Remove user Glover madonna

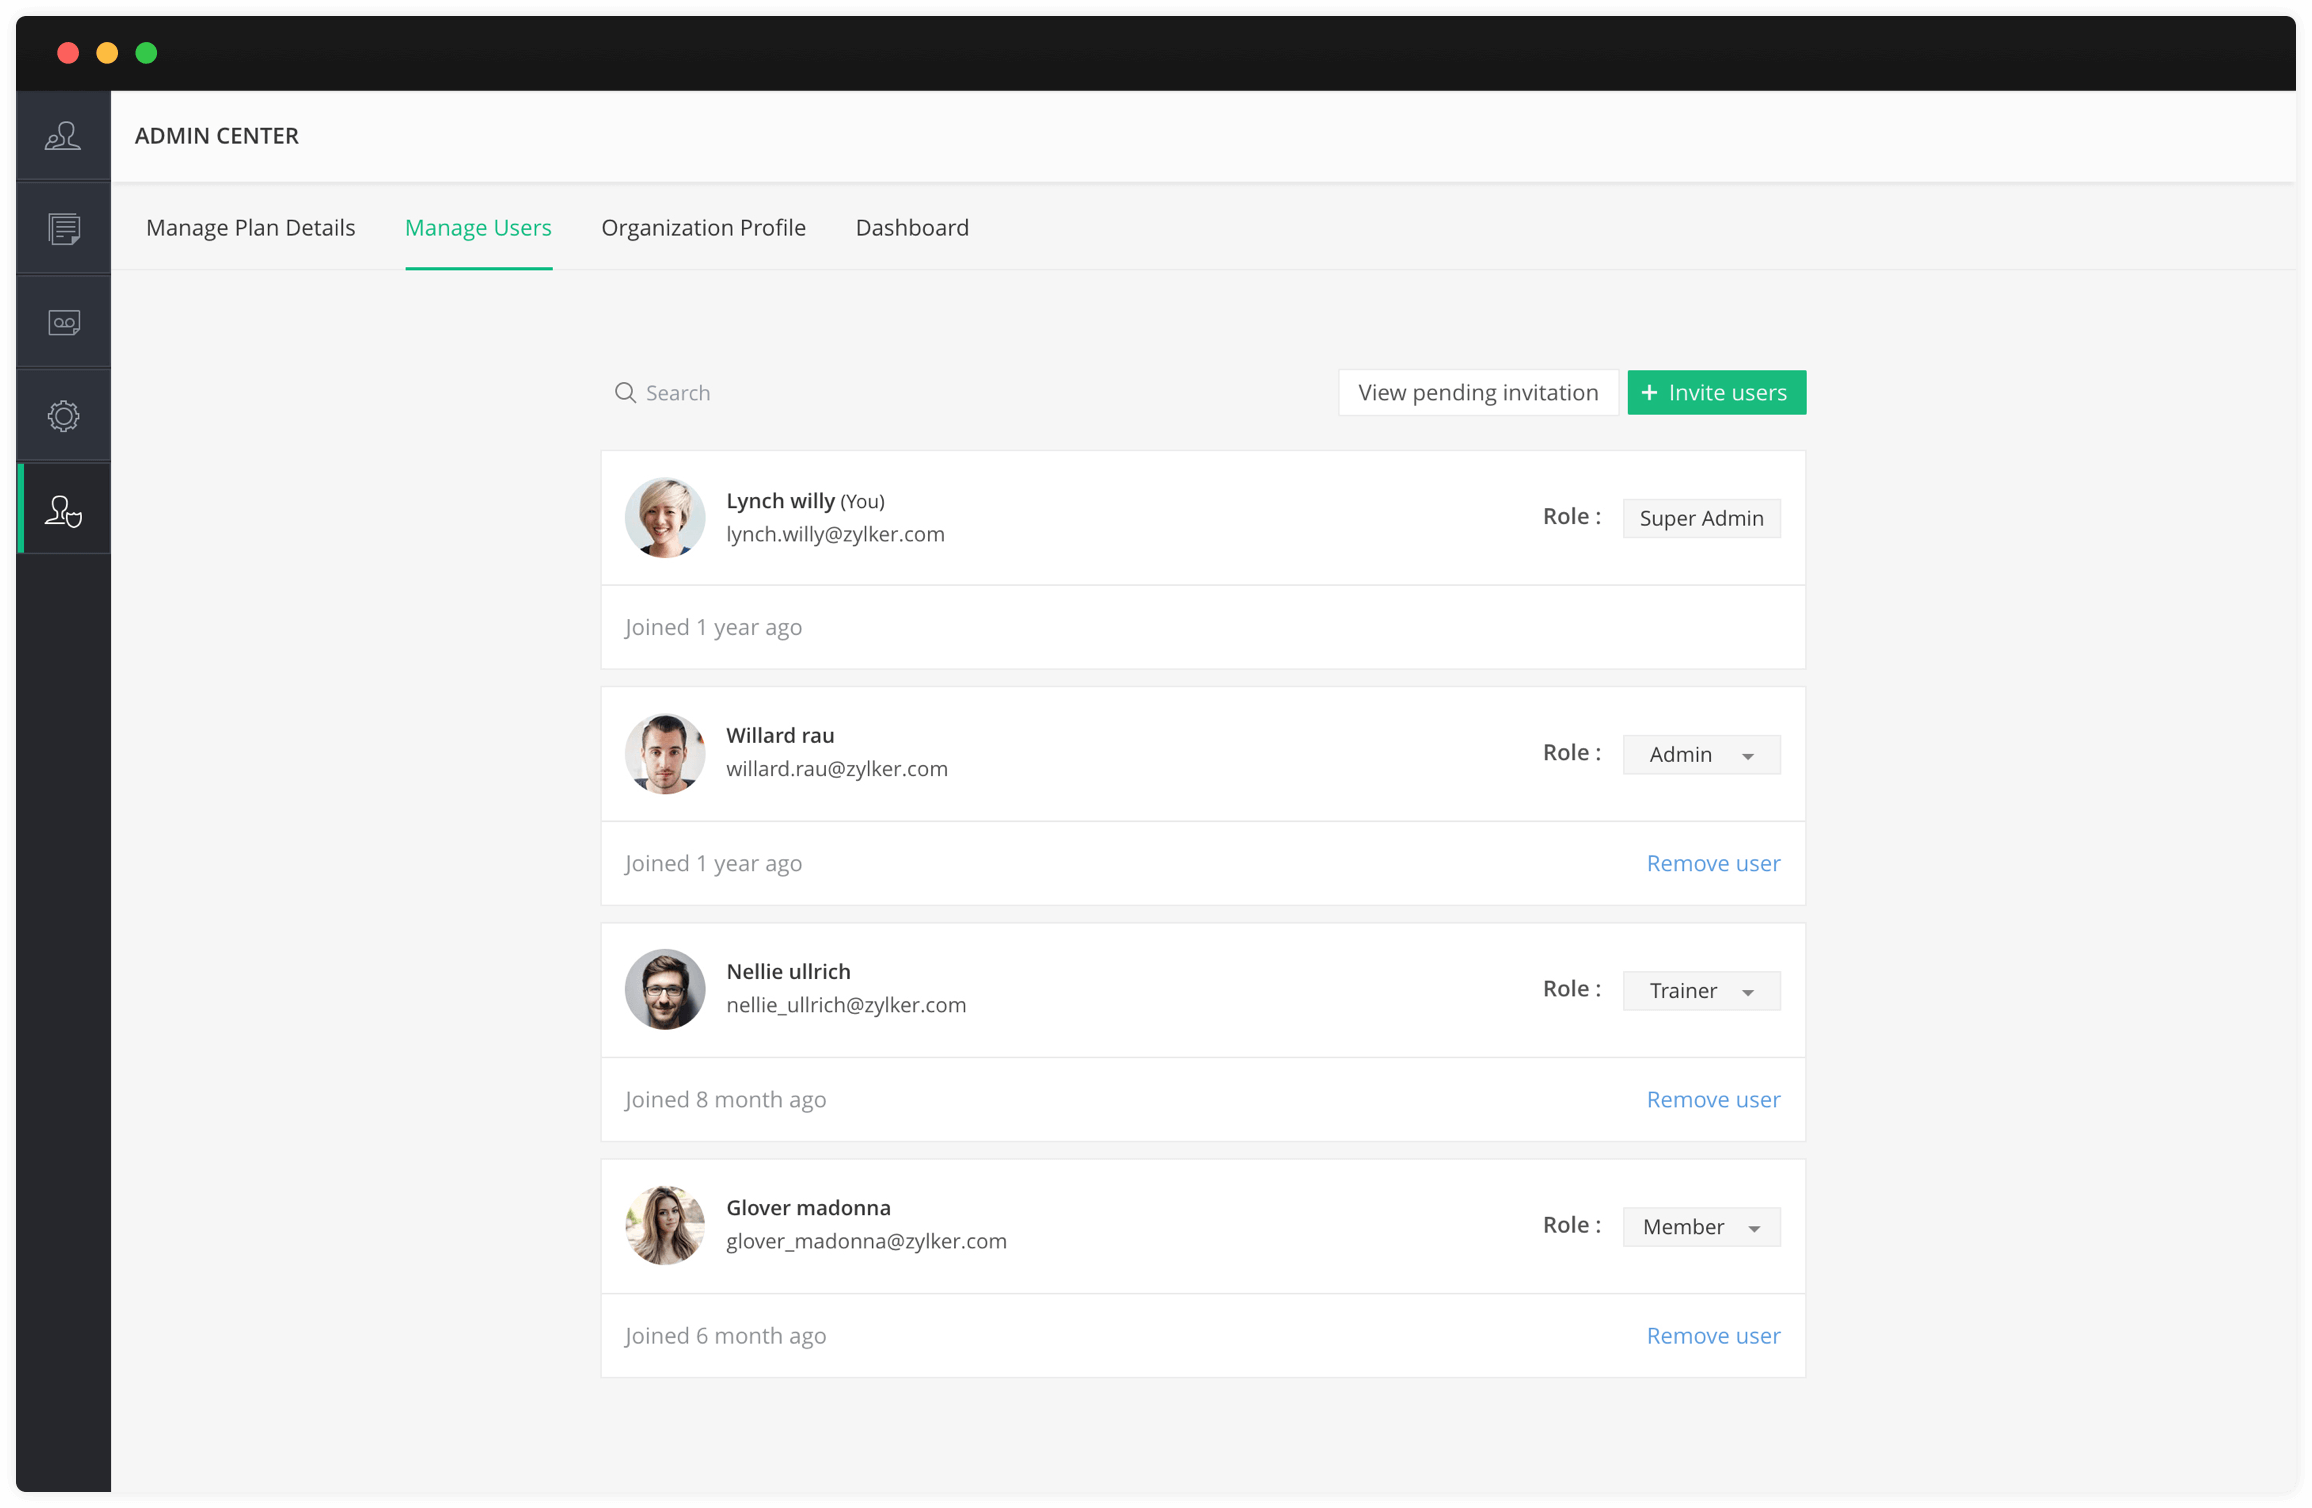(1713, 1336)
